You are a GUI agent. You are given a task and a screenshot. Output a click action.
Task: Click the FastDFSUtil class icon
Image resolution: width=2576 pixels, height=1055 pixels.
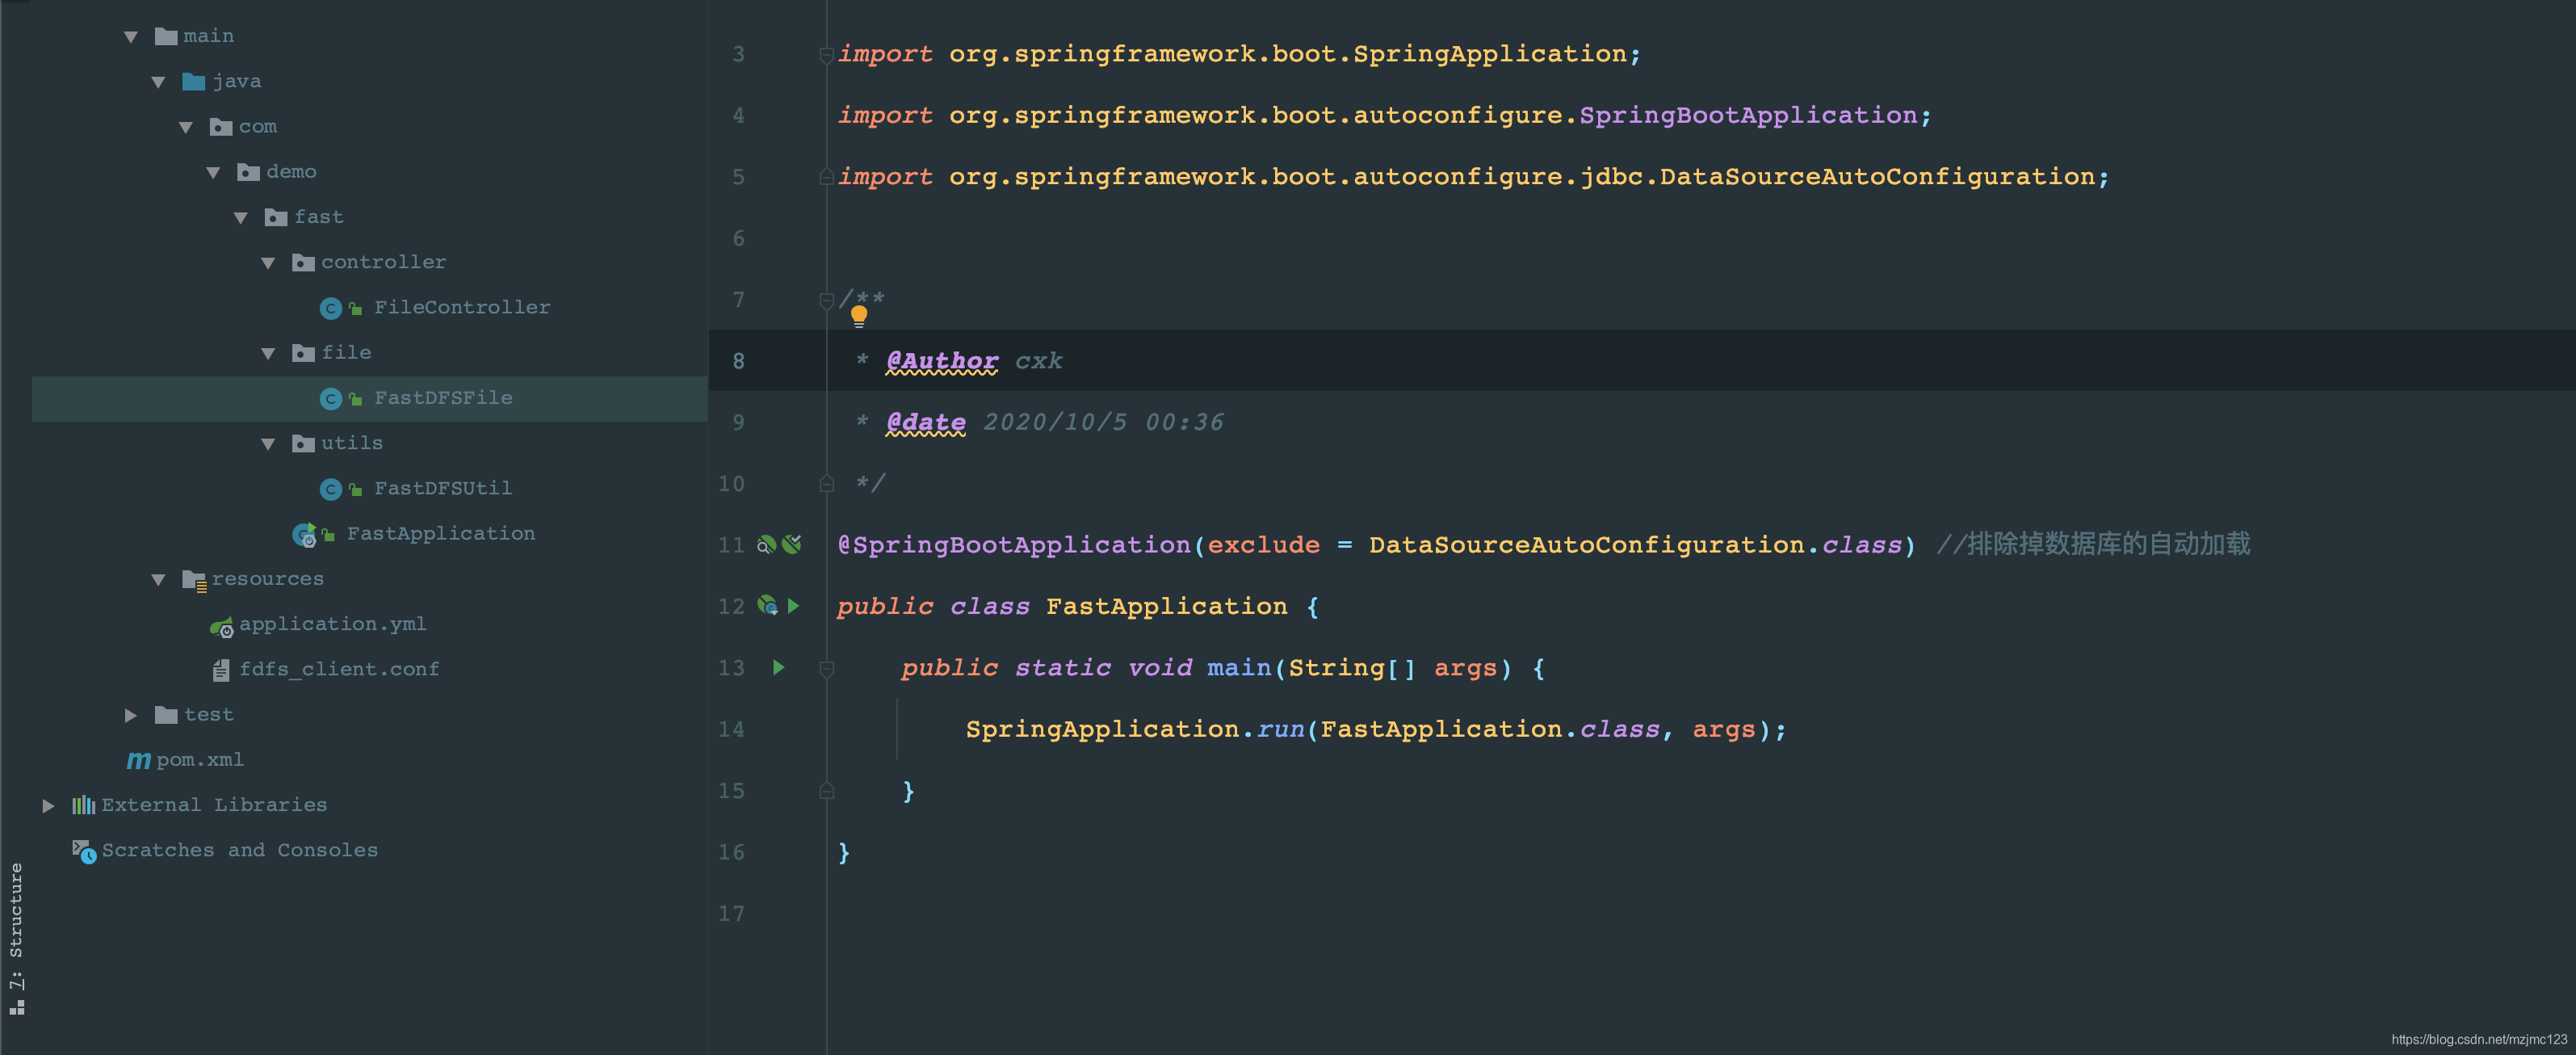point(331,489)
